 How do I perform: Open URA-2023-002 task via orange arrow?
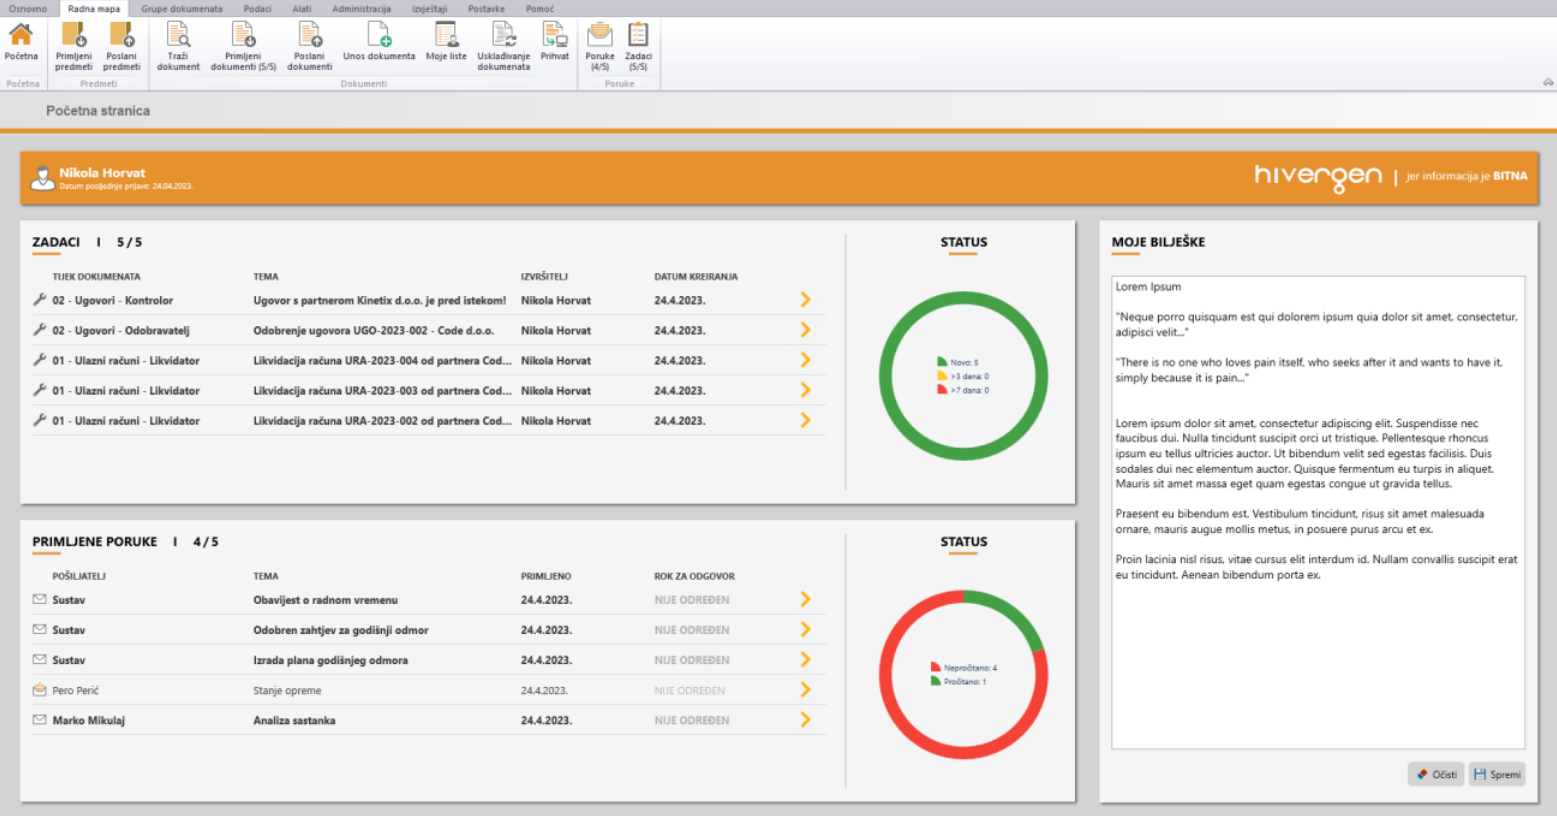point(805,420)
